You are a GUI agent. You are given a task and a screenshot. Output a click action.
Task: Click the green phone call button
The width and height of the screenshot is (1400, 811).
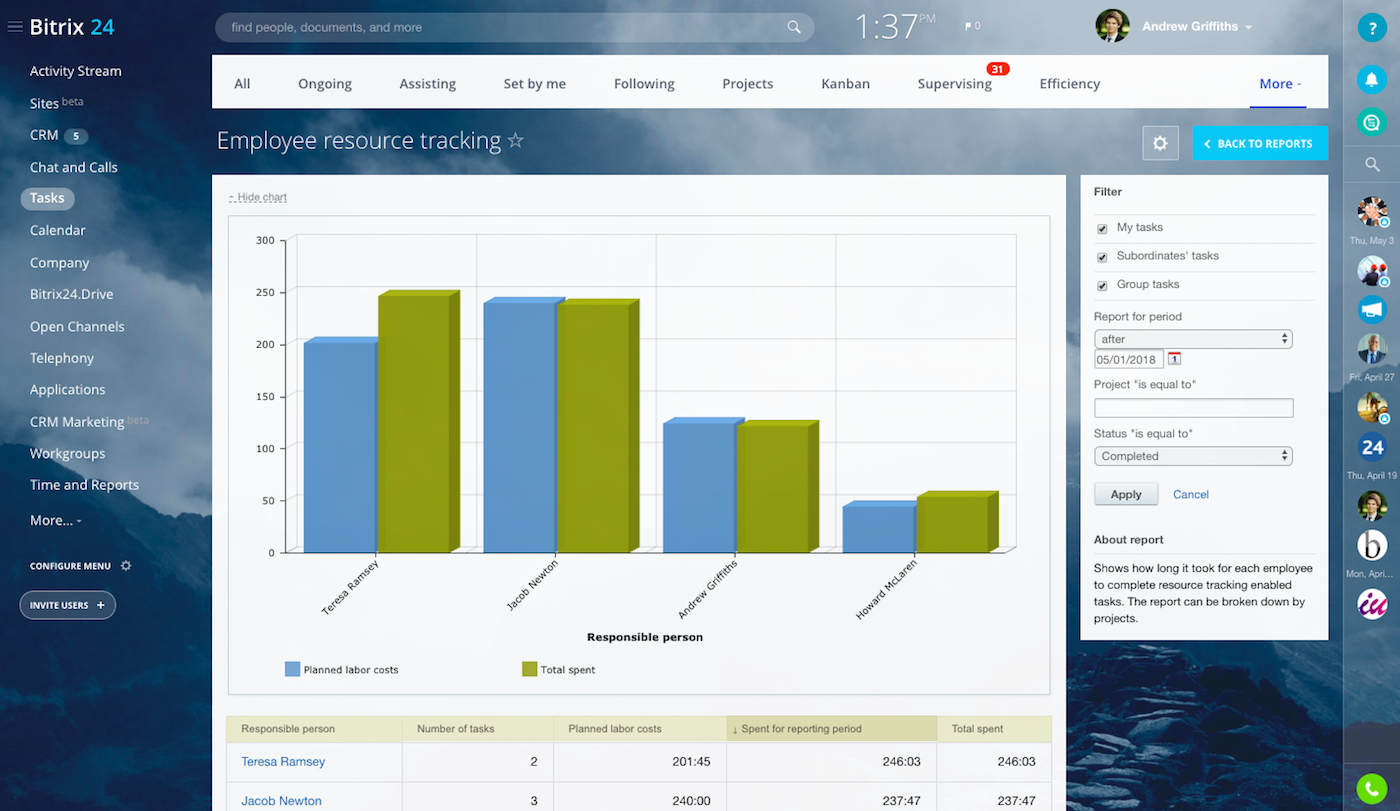[x=1371, y=787]
